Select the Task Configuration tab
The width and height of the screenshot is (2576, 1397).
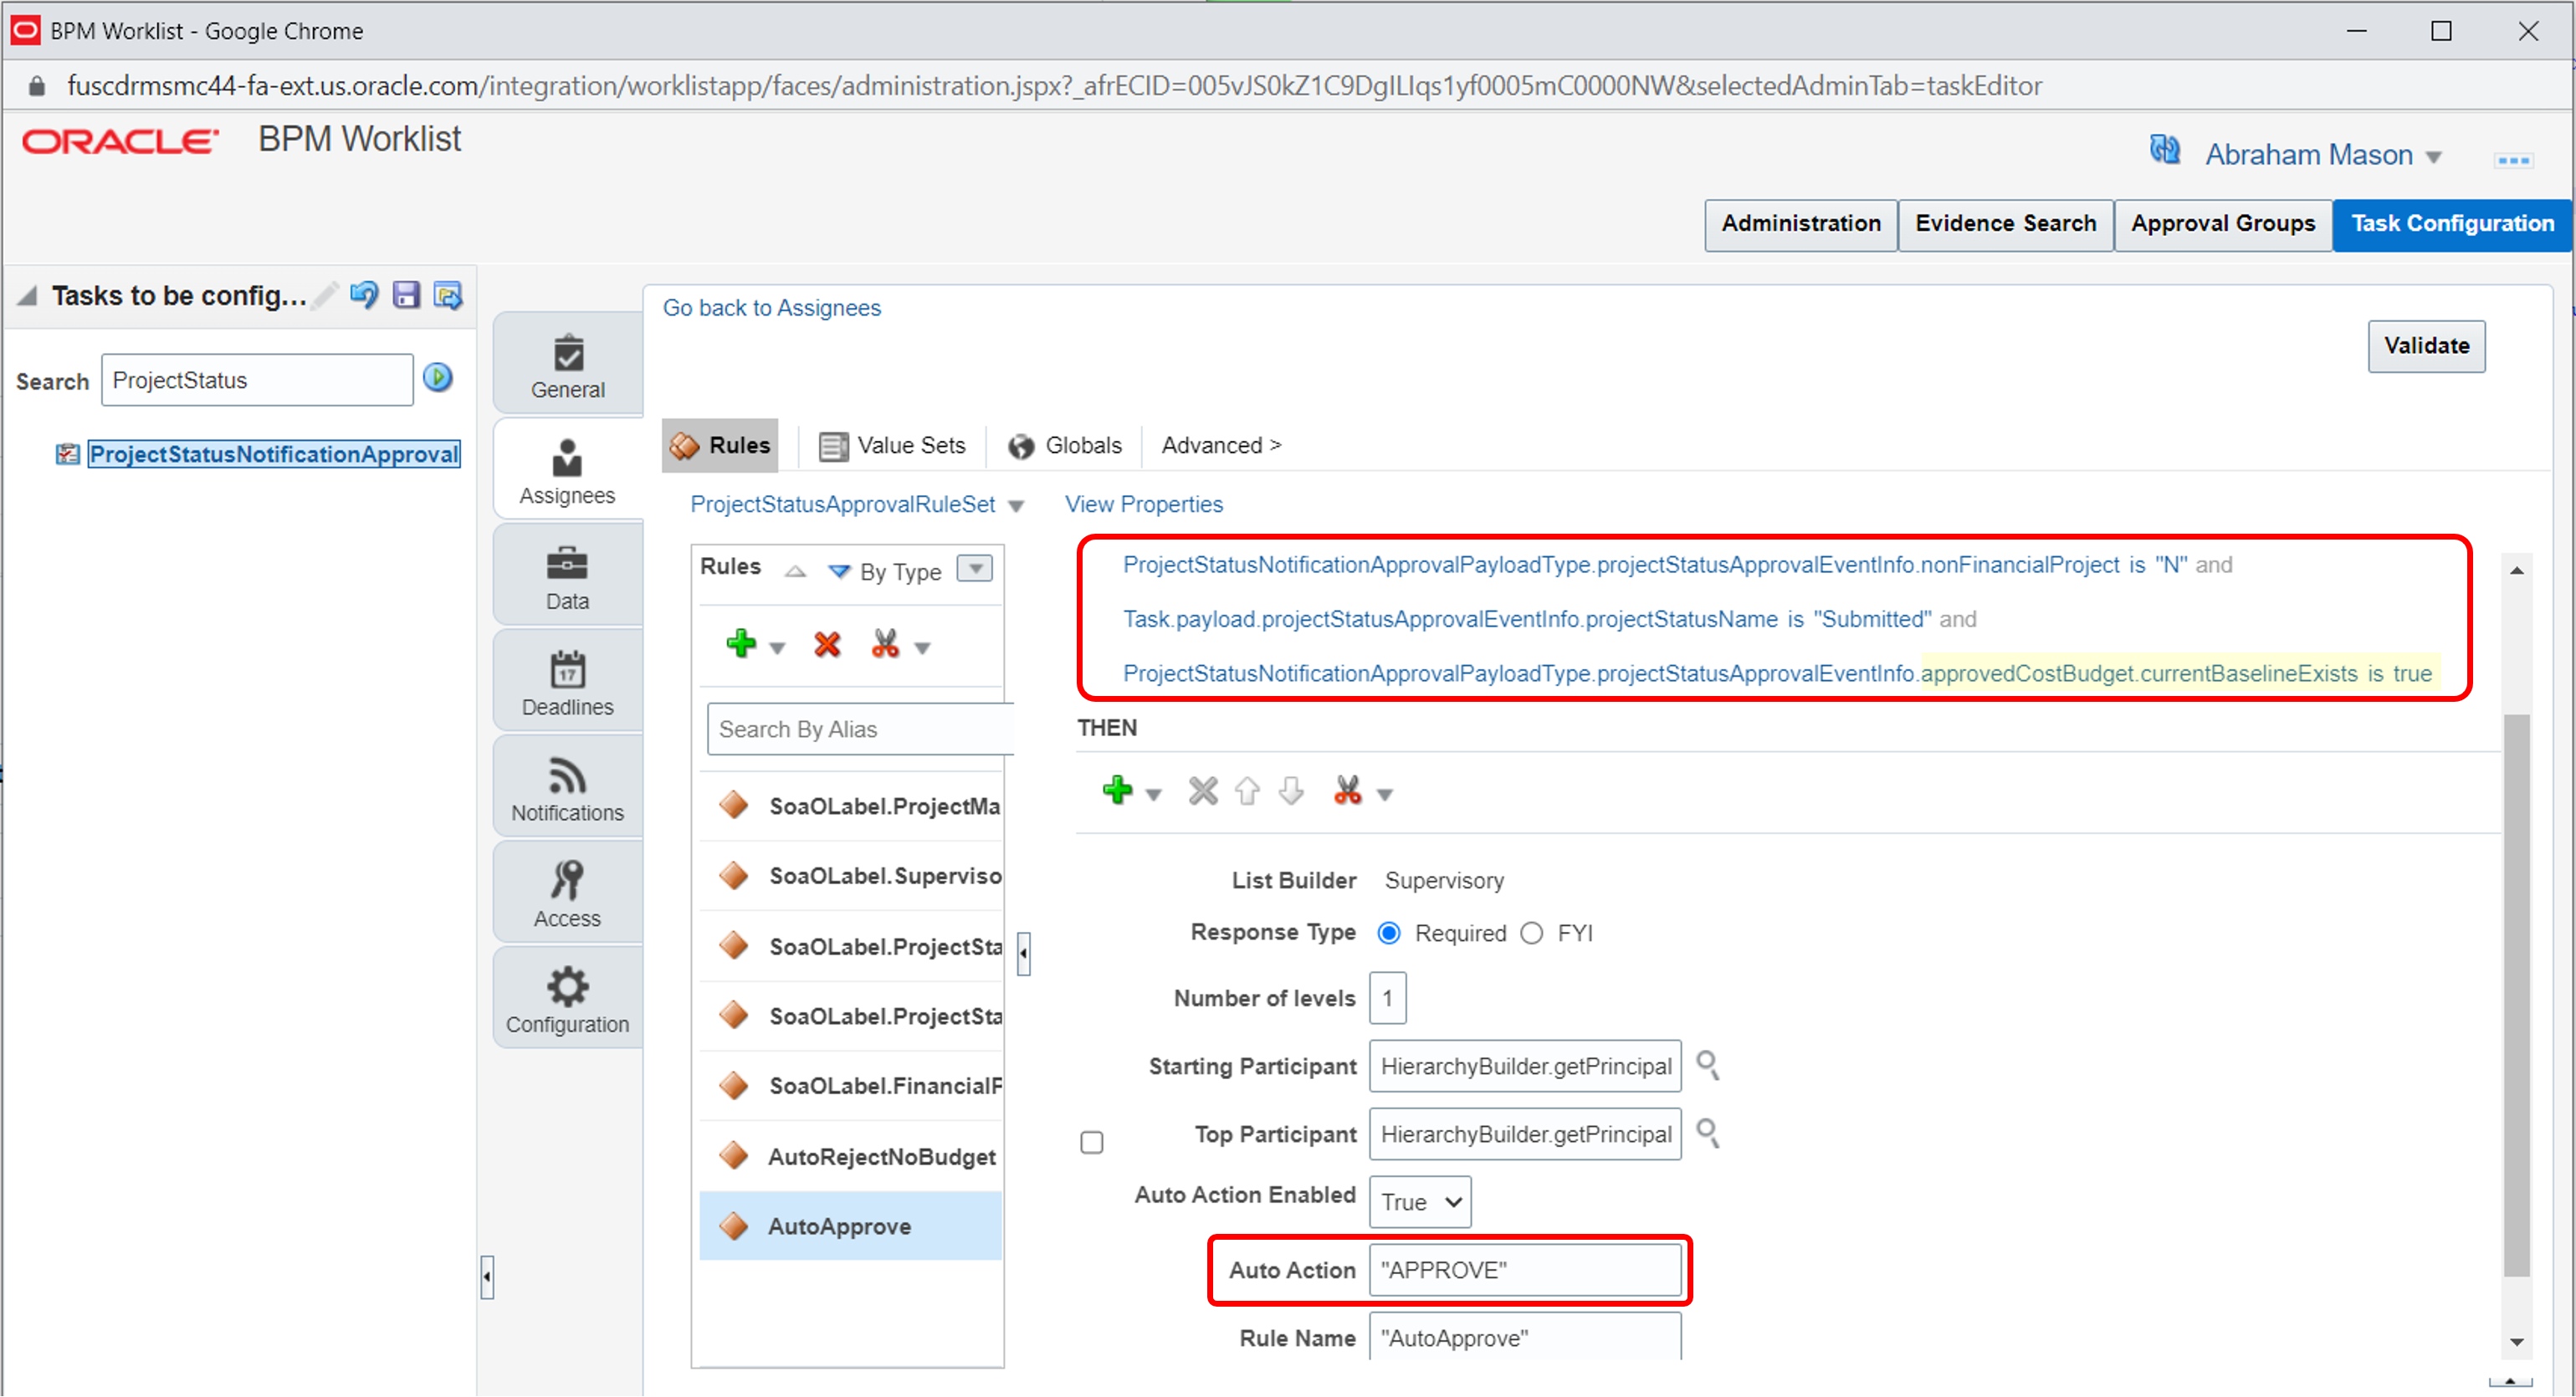tap(2452, 224)
